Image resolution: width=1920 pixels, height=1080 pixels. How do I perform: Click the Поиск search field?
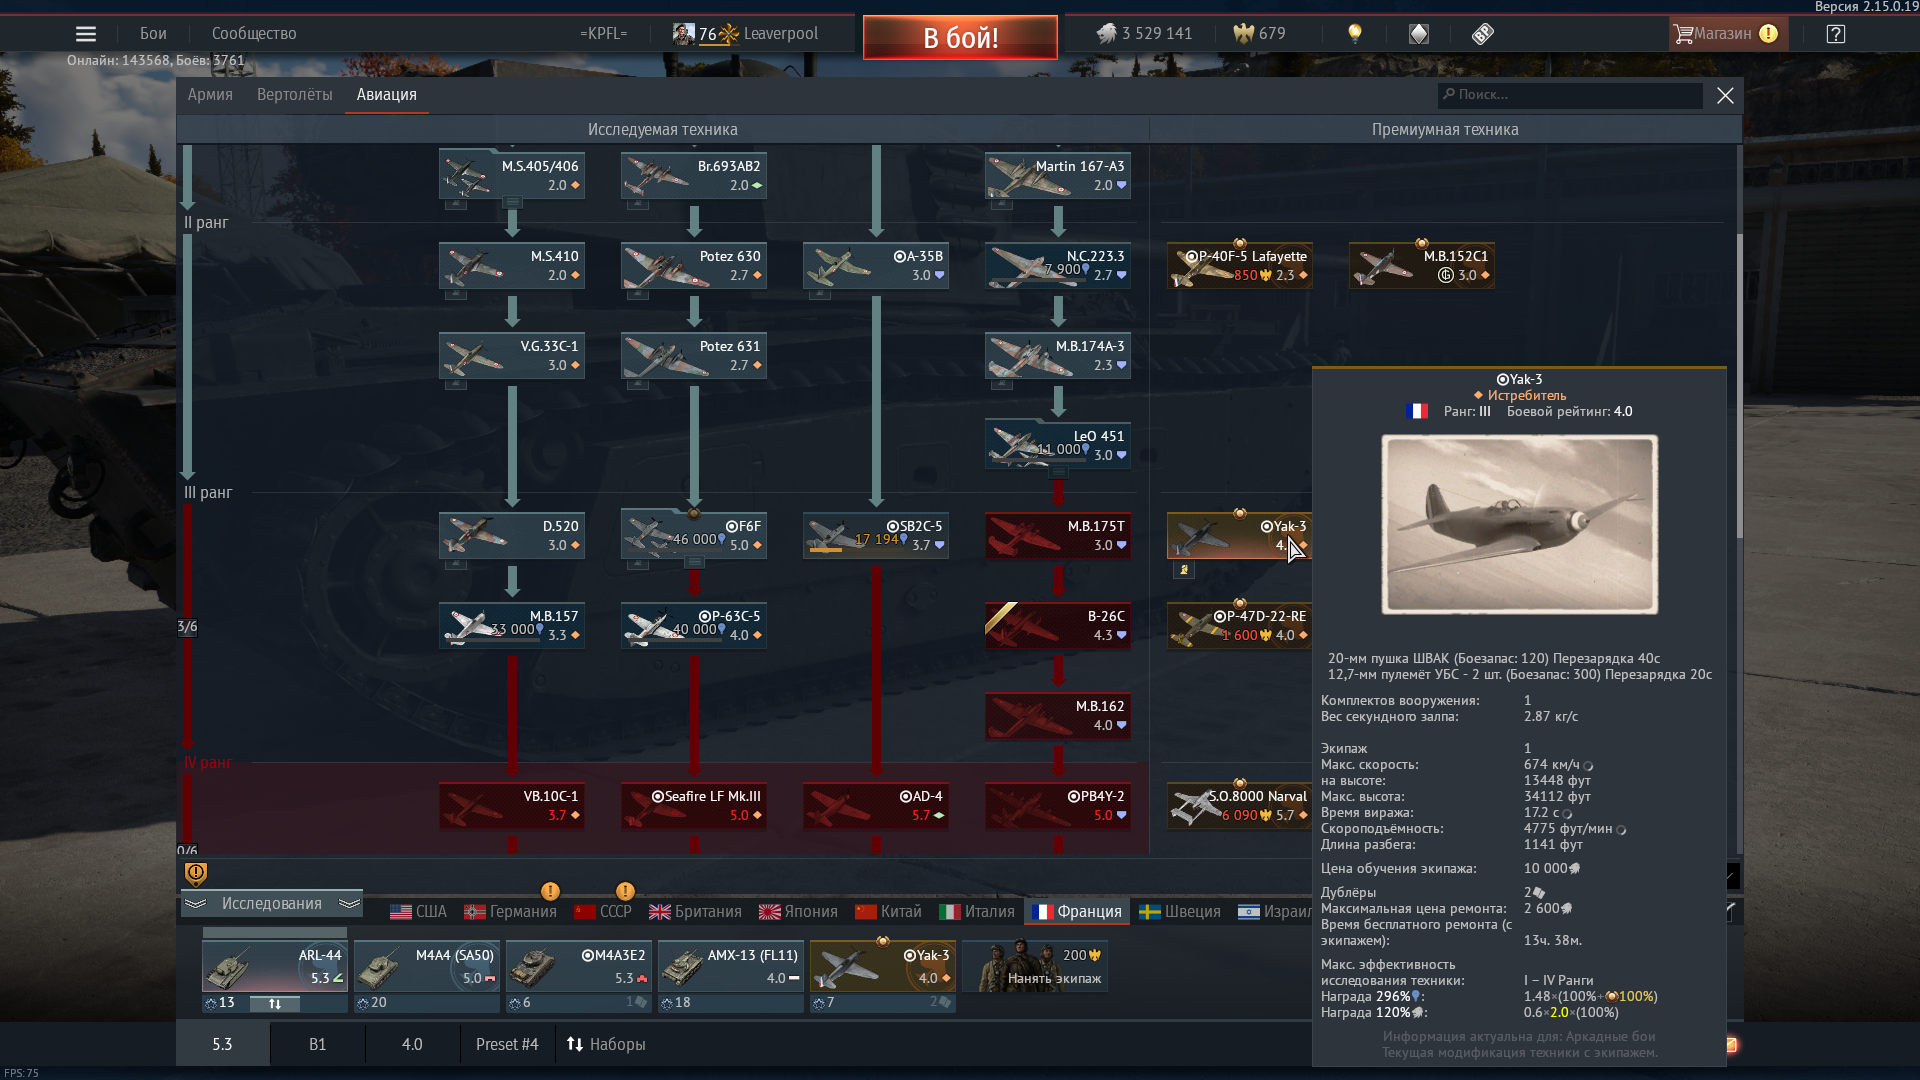point(1570,95)
